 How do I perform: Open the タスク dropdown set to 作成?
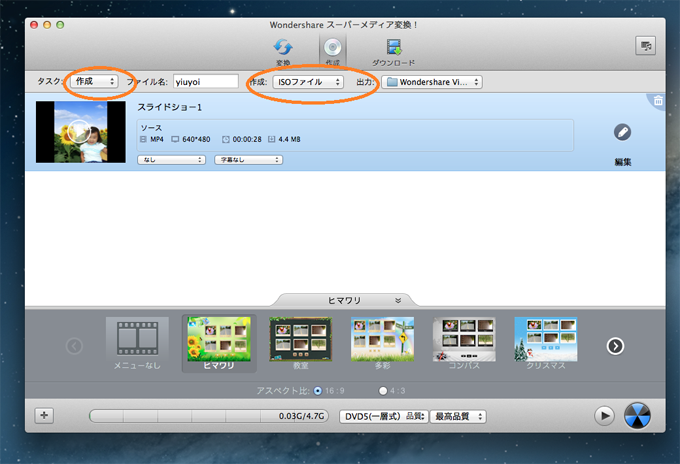point(95,81)
